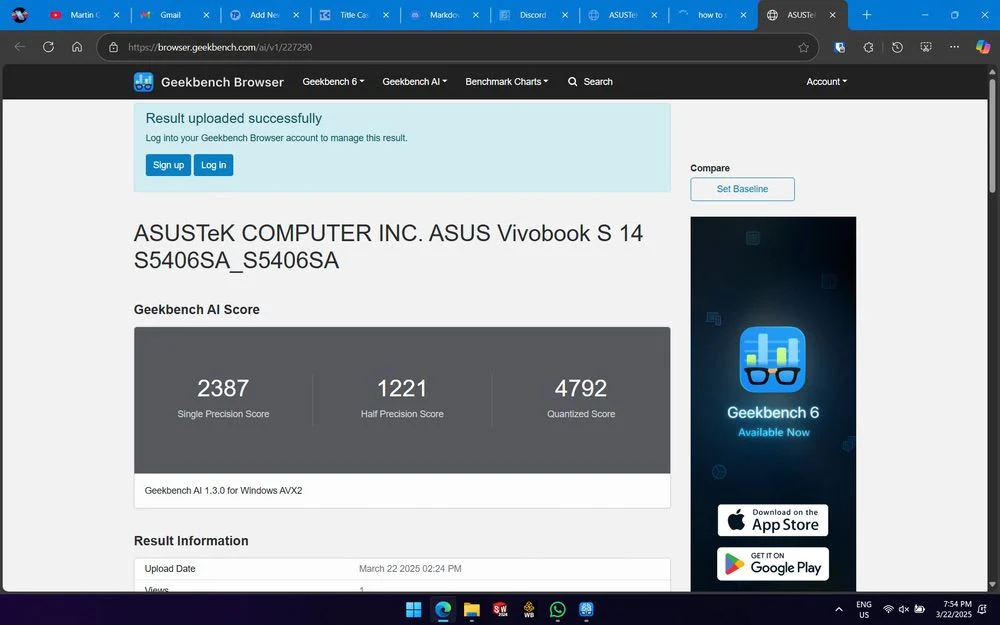Open the browser extensions puzzle icon
This screenshot has width=1000, height=625.
869,47
